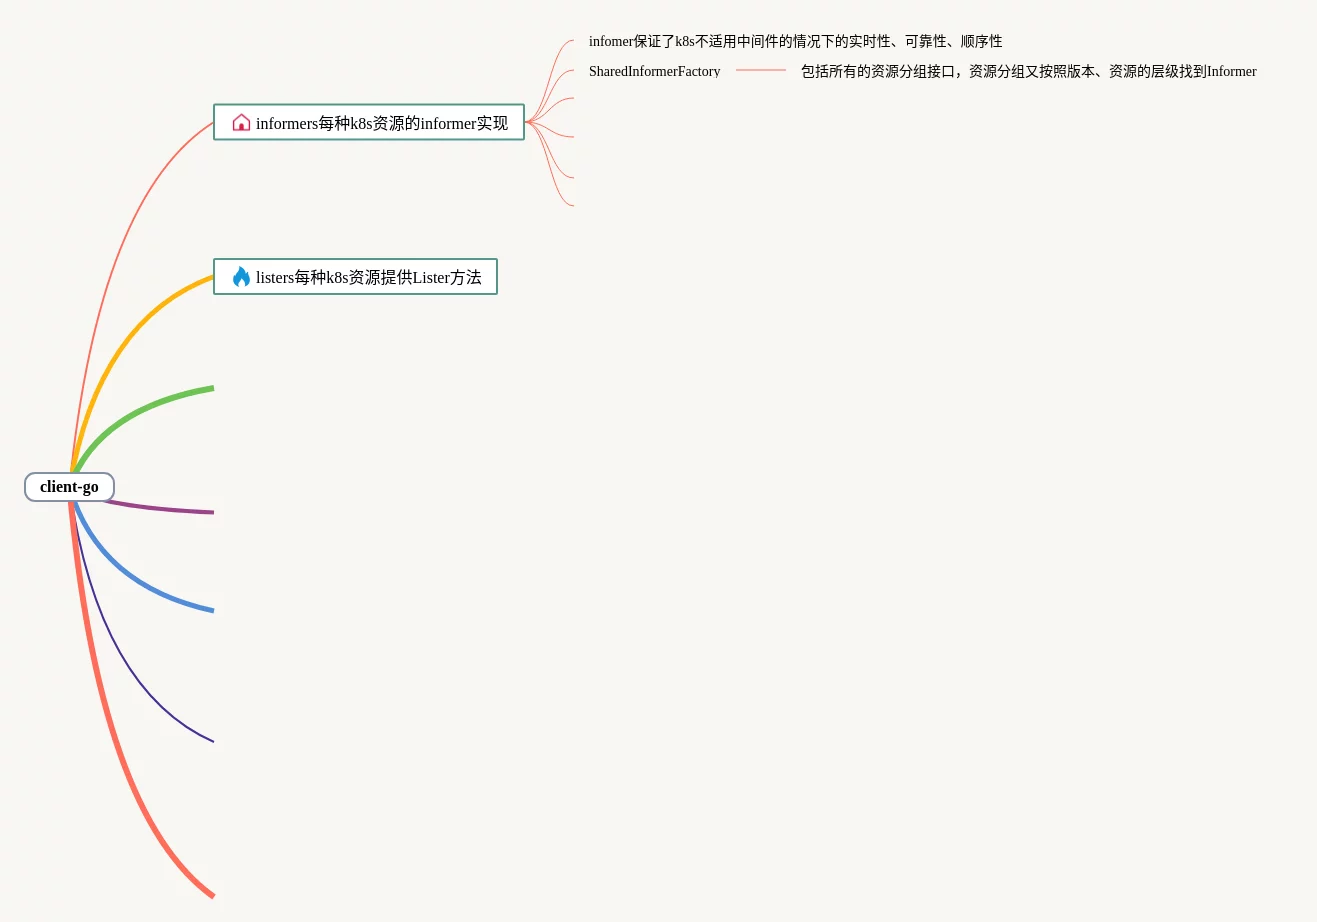Select the listers每种k8s资源提供Lister方法 node
Image resolution: width=1317 pixels, height=922 pixels.
coord(368,277)
